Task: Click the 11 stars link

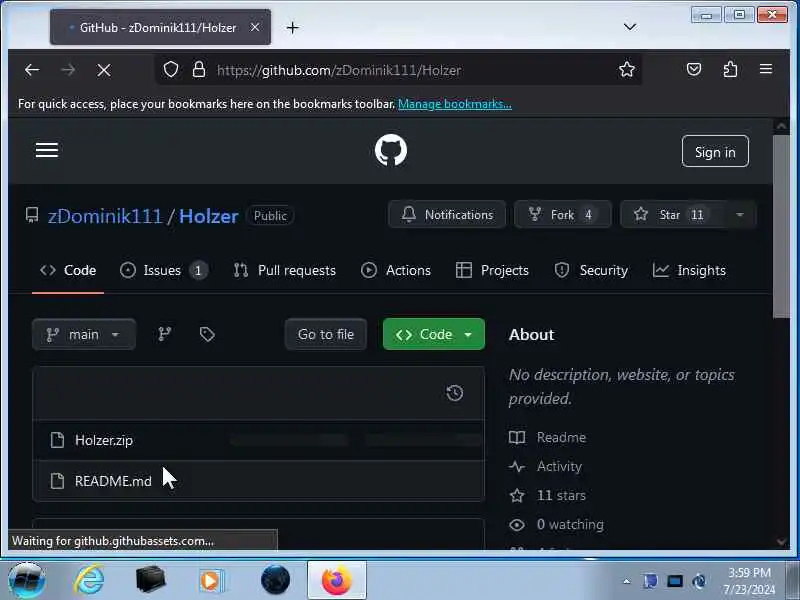Action: tap(561, 495)
